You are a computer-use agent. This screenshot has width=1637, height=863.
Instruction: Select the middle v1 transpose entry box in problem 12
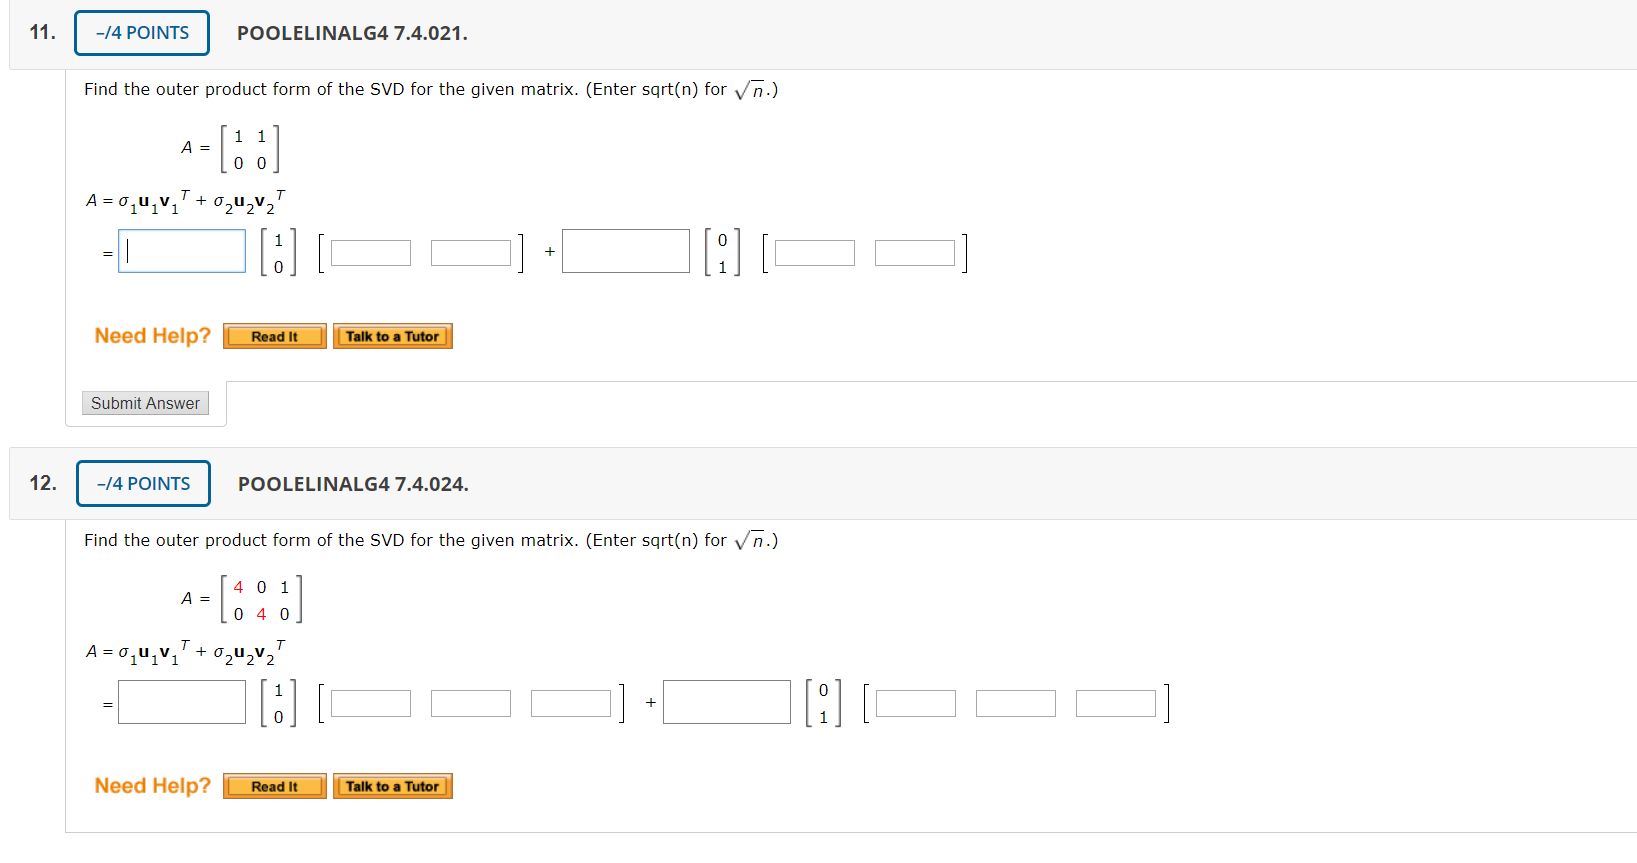(x=471, y=702)
